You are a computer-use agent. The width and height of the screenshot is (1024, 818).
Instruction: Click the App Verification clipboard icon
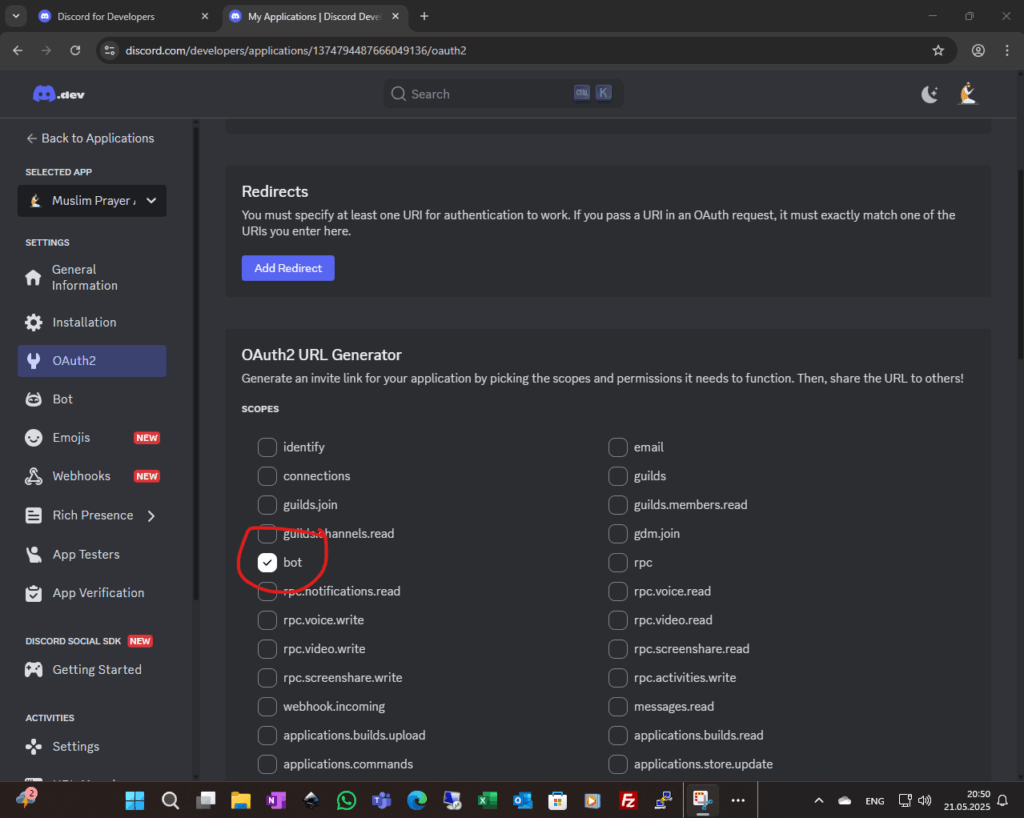(x=33, y=593)
